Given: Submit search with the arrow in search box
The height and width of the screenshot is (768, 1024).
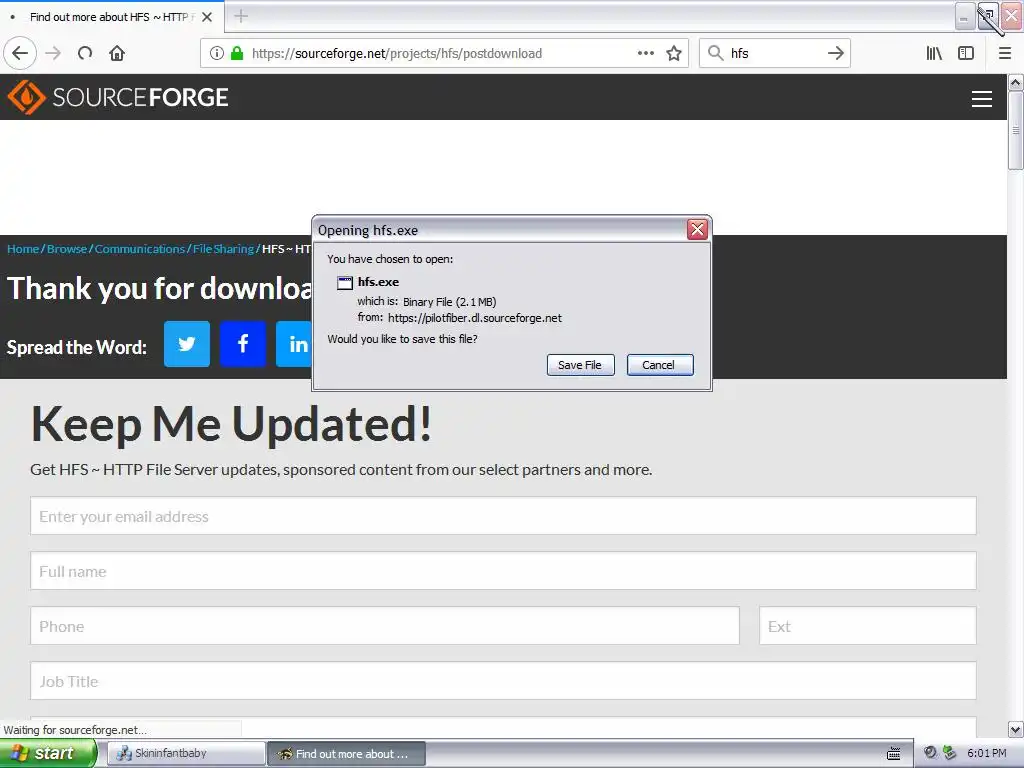Looking at the screenshot, I should click(836, 53).
